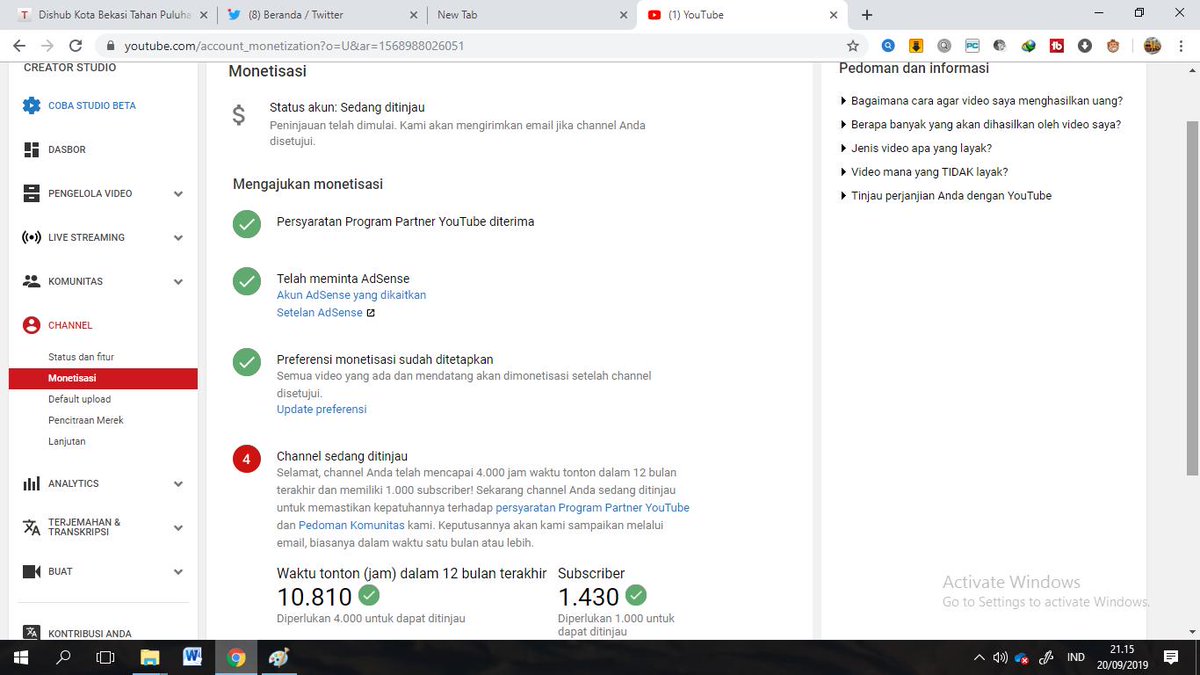Screen dimensions: 1200x675
Task: Open the Chrome three-dot menu
Action: coord(1180,46)
